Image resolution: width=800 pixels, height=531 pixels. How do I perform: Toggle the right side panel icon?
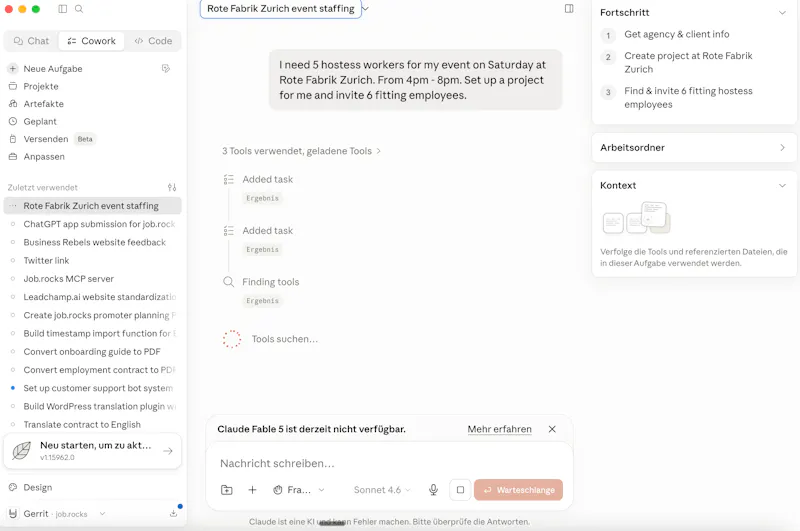pyautogui.click(x=569, y=9)
